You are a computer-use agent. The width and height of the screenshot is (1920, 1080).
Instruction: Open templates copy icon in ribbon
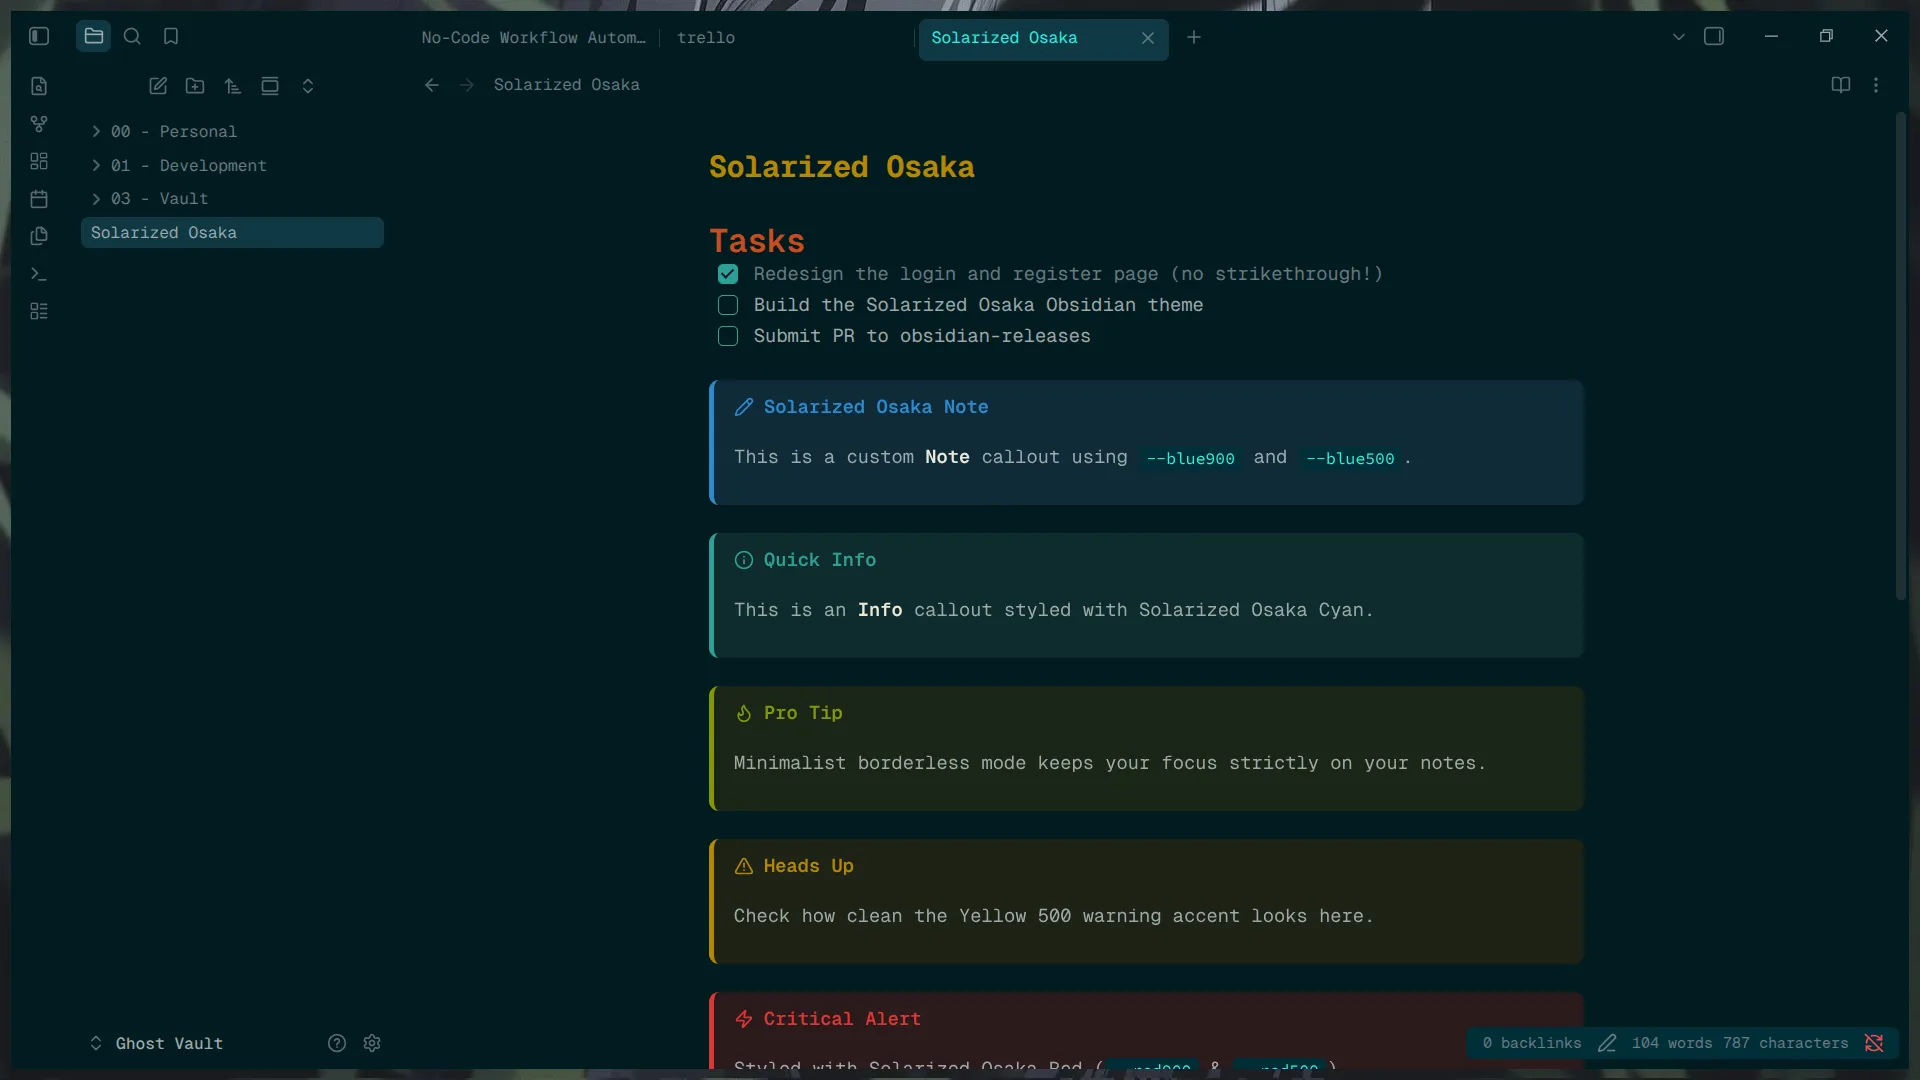click(x=39, y=236)
